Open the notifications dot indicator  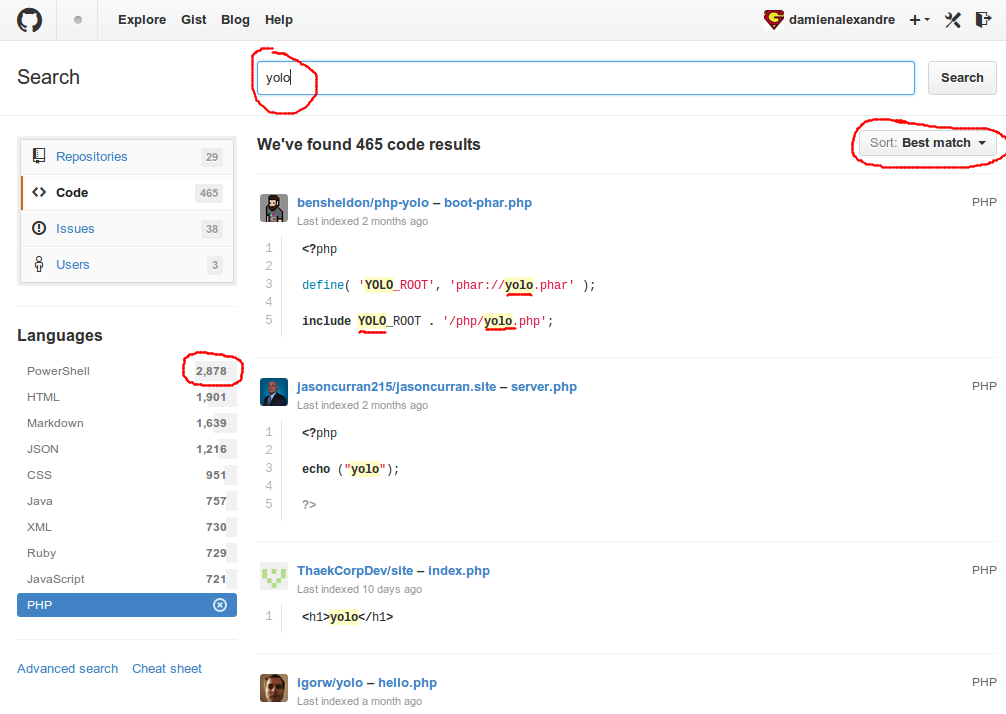[x=78, y=20]
